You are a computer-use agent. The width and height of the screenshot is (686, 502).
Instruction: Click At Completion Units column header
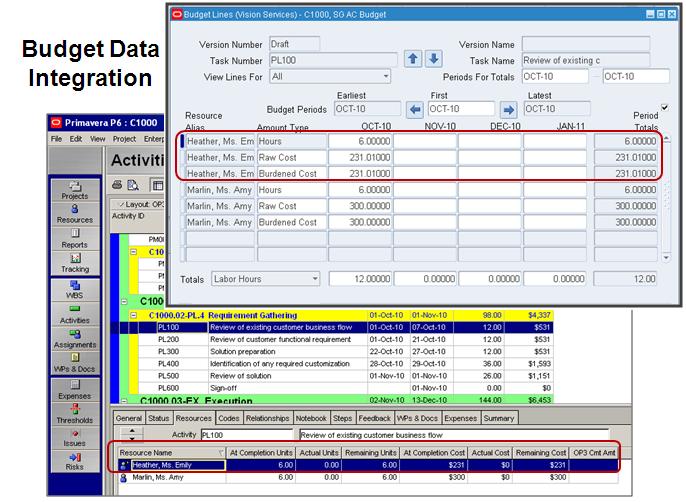[x=261, y=453]
